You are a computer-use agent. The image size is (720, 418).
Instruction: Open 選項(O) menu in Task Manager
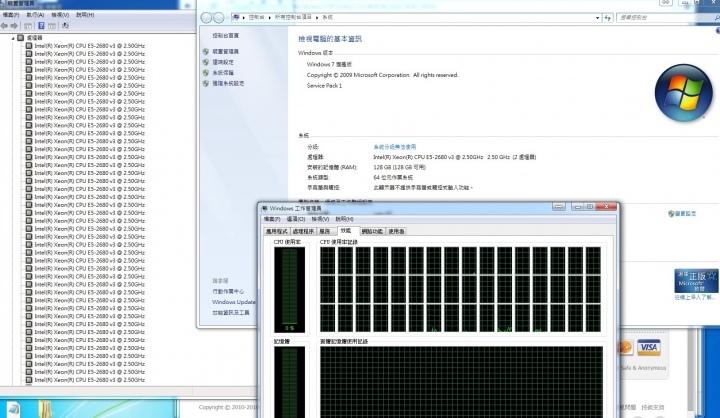pos(296,219)
